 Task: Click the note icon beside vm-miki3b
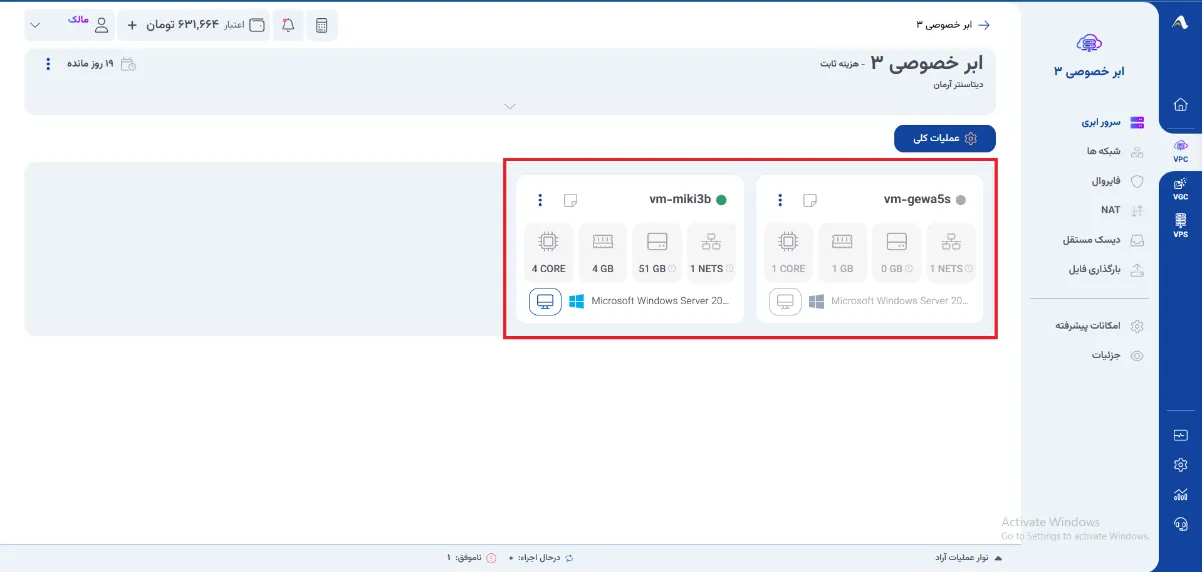pyautogui.click(x=570, y=200)
